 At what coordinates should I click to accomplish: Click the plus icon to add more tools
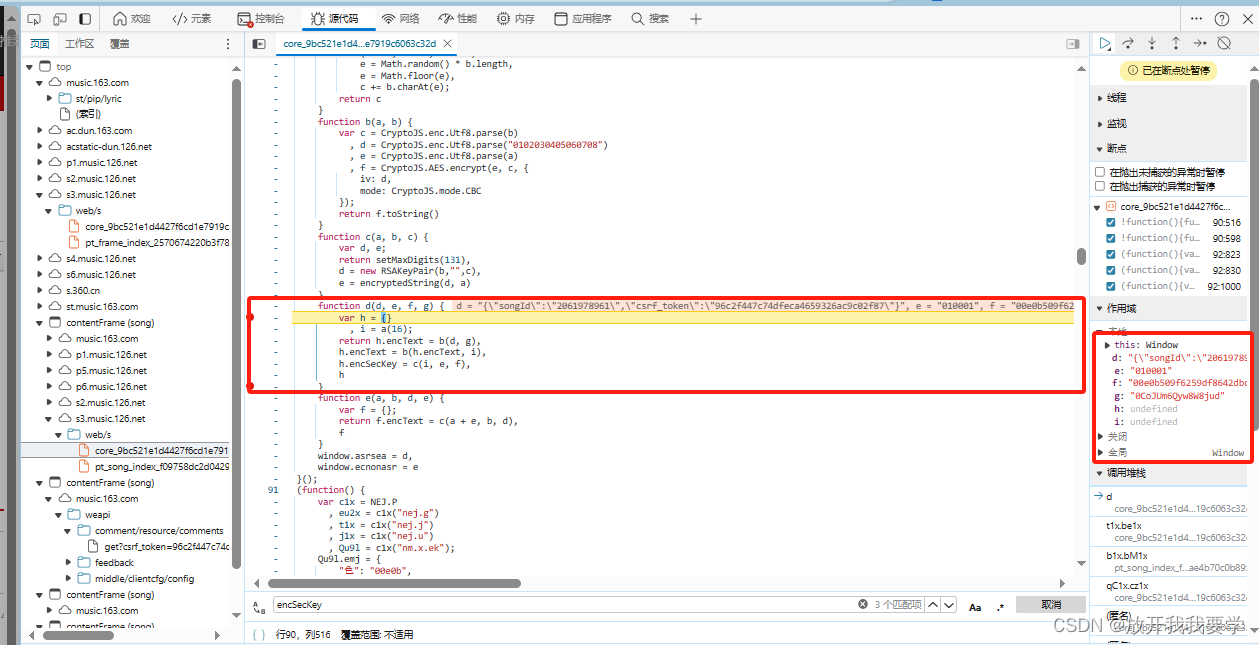696,19
